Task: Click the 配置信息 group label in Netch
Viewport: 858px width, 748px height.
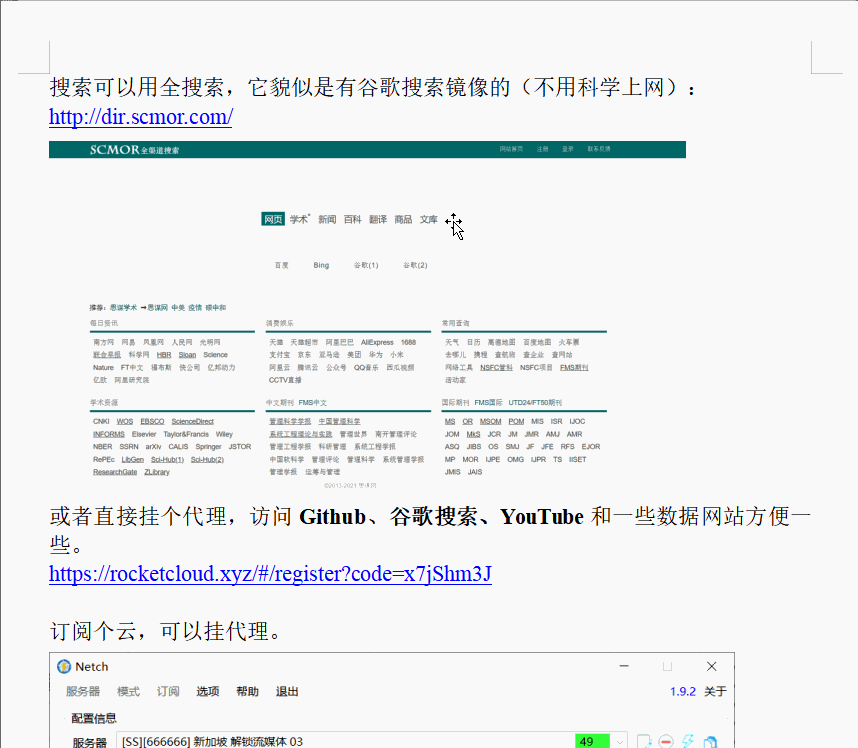Action: pyautogui.click(x=94, y=718)
